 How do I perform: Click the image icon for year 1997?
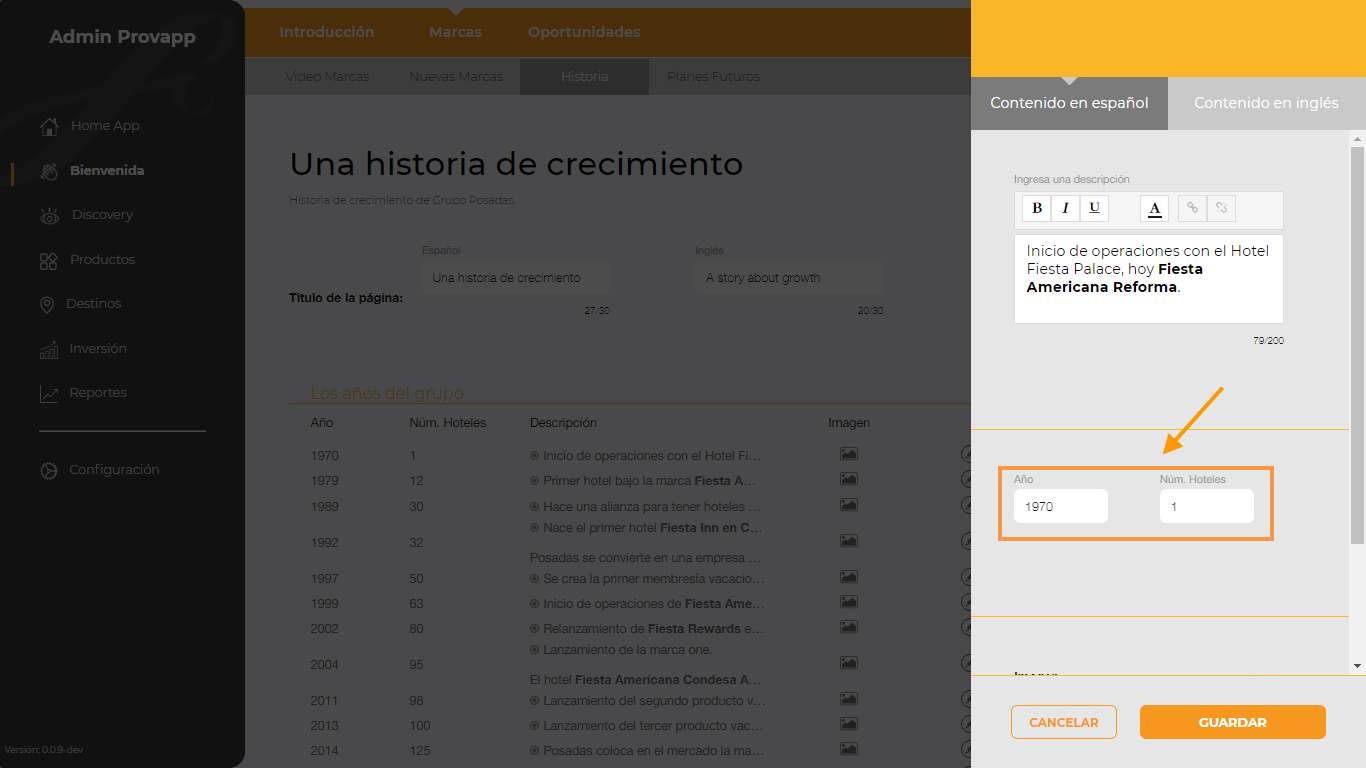(x=849, y=577)
